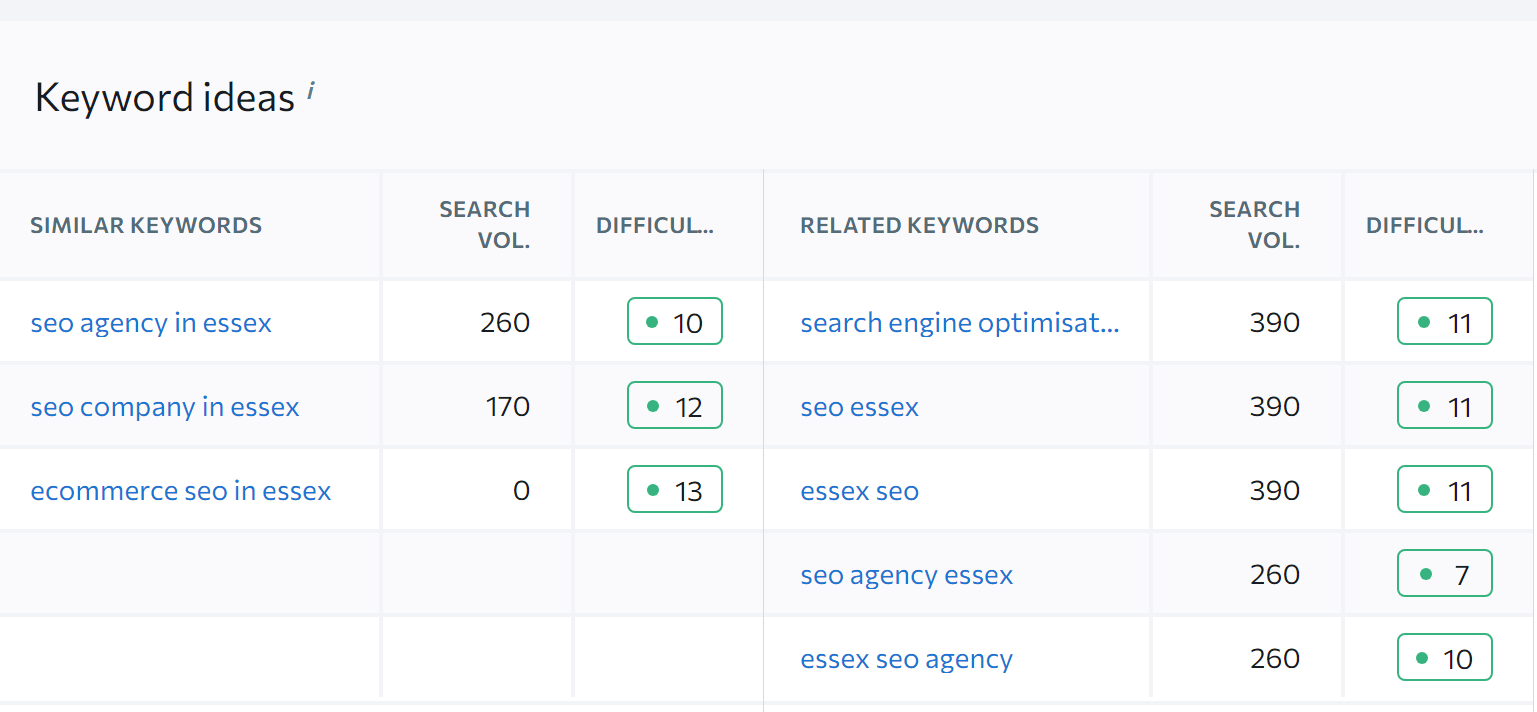This screenshot has height=712, width=1537.
Task: Sort by Similar Keywords column header
Action: point(146,225)
